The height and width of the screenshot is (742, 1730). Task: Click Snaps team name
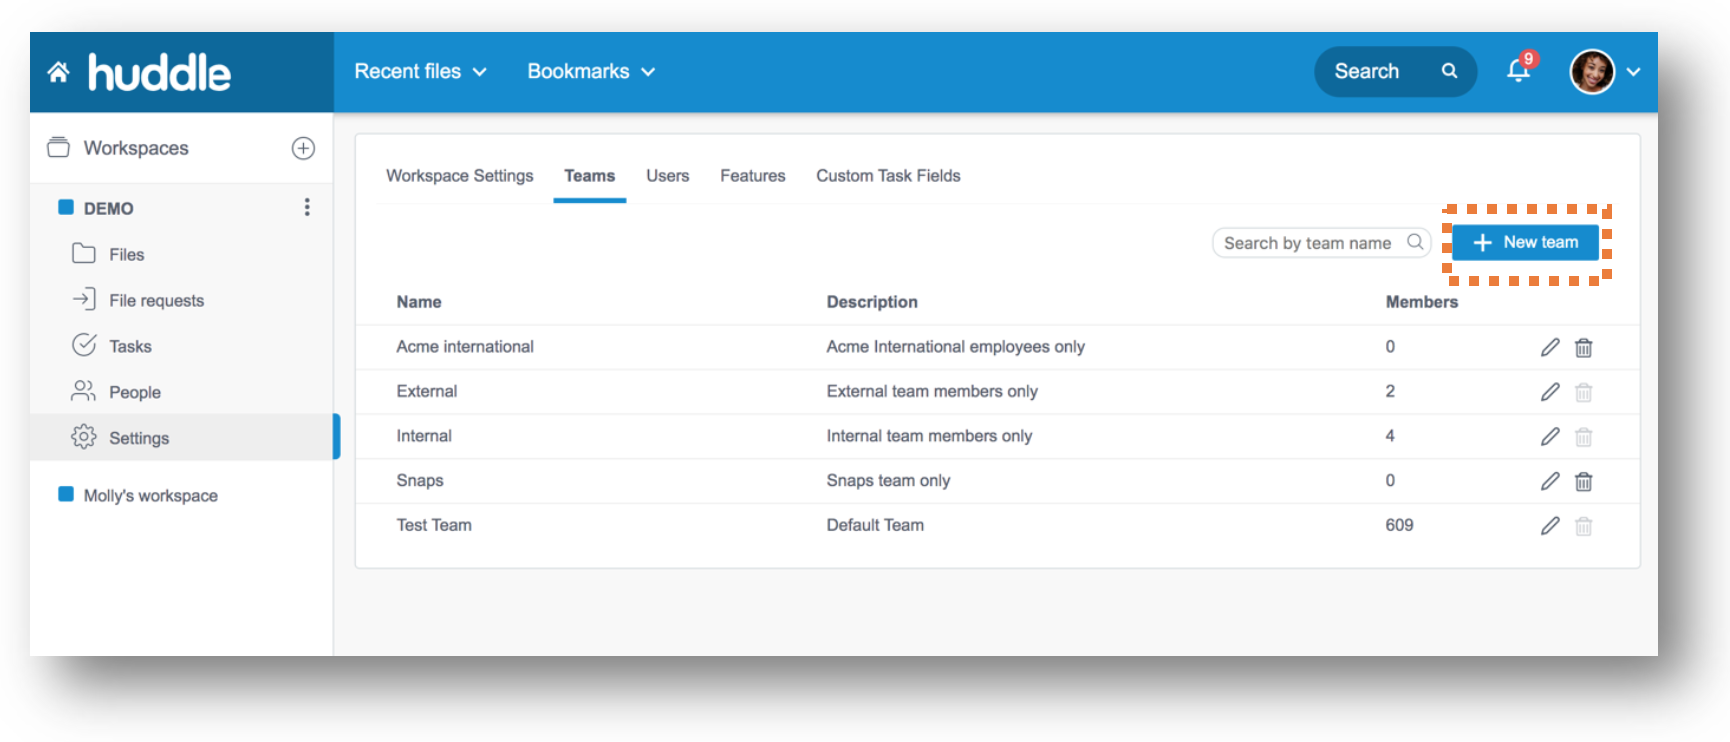(420, 480)
